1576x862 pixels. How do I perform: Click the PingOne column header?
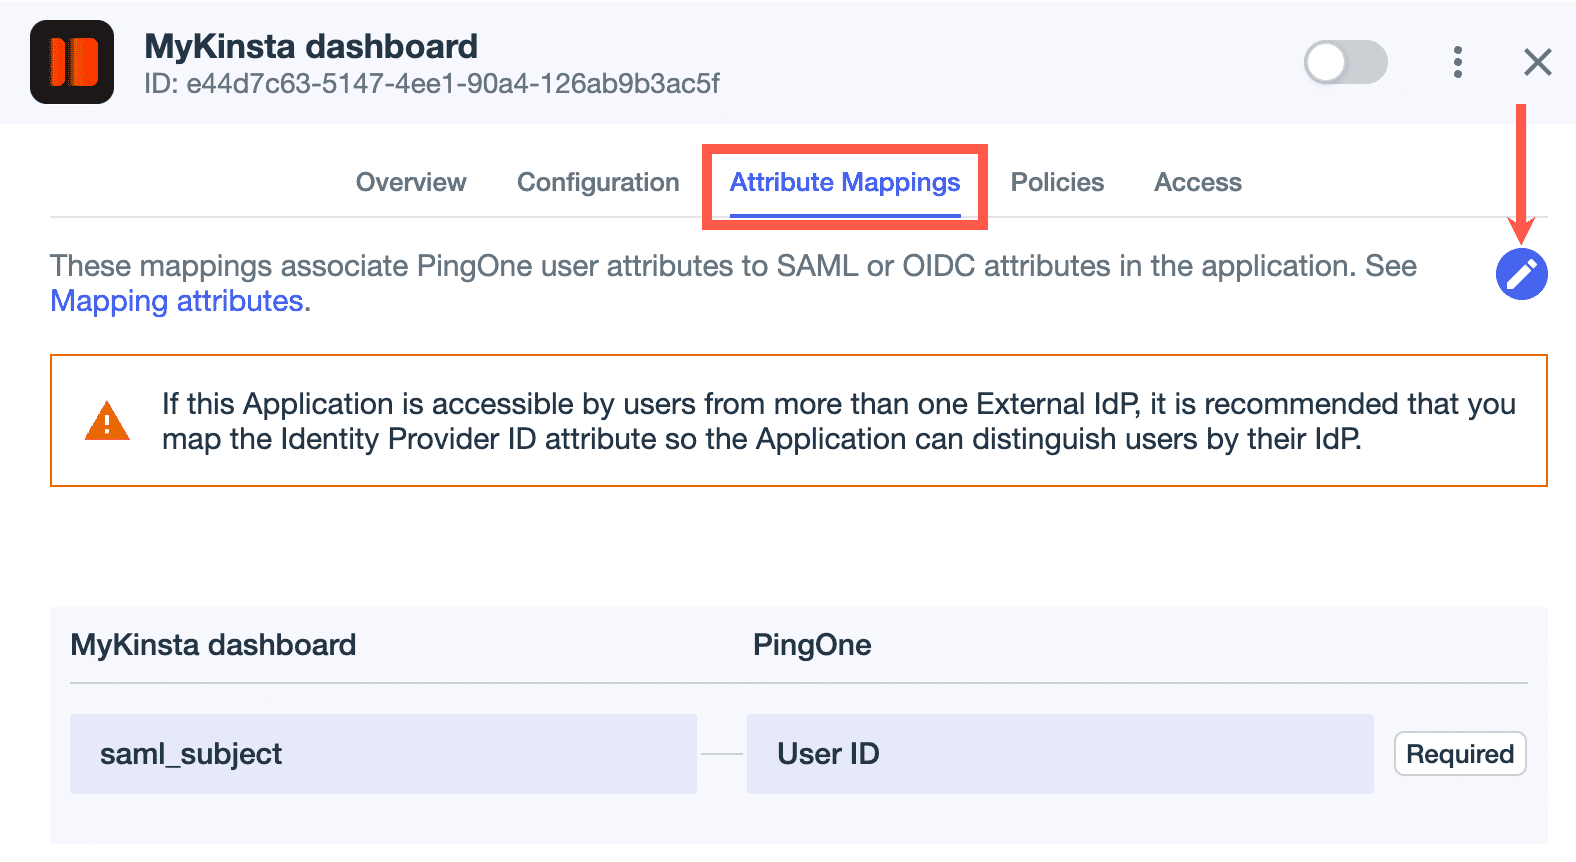pos(812,645)
